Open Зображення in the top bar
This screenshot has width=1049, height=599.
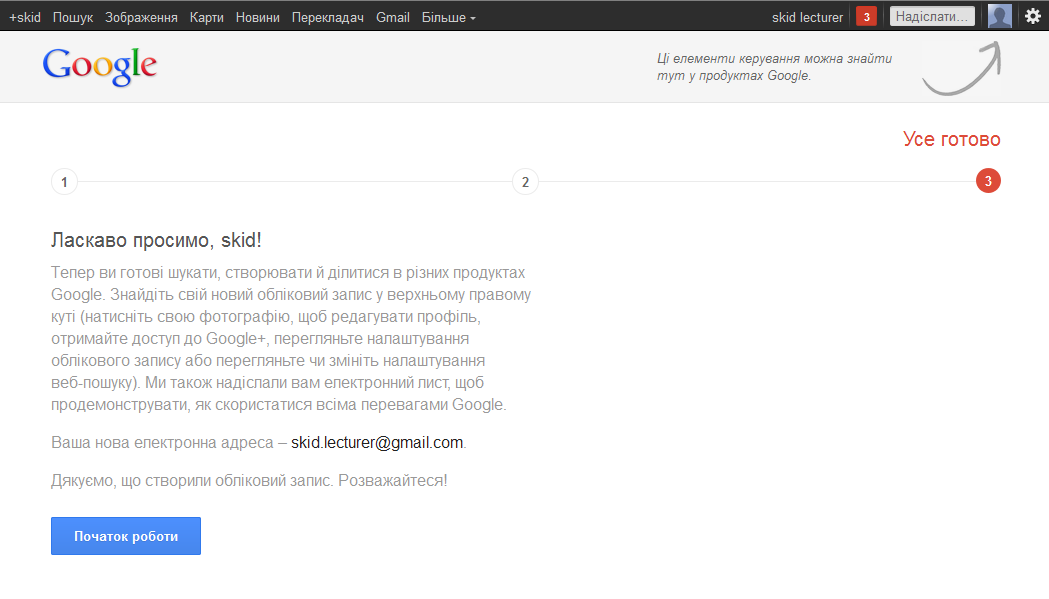pos(141,17)
